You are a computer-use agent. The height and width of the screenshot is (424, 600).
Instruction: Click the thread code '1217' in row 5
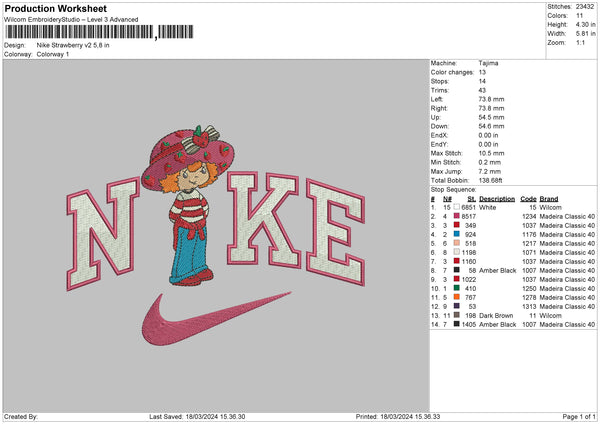pos(529,243)
